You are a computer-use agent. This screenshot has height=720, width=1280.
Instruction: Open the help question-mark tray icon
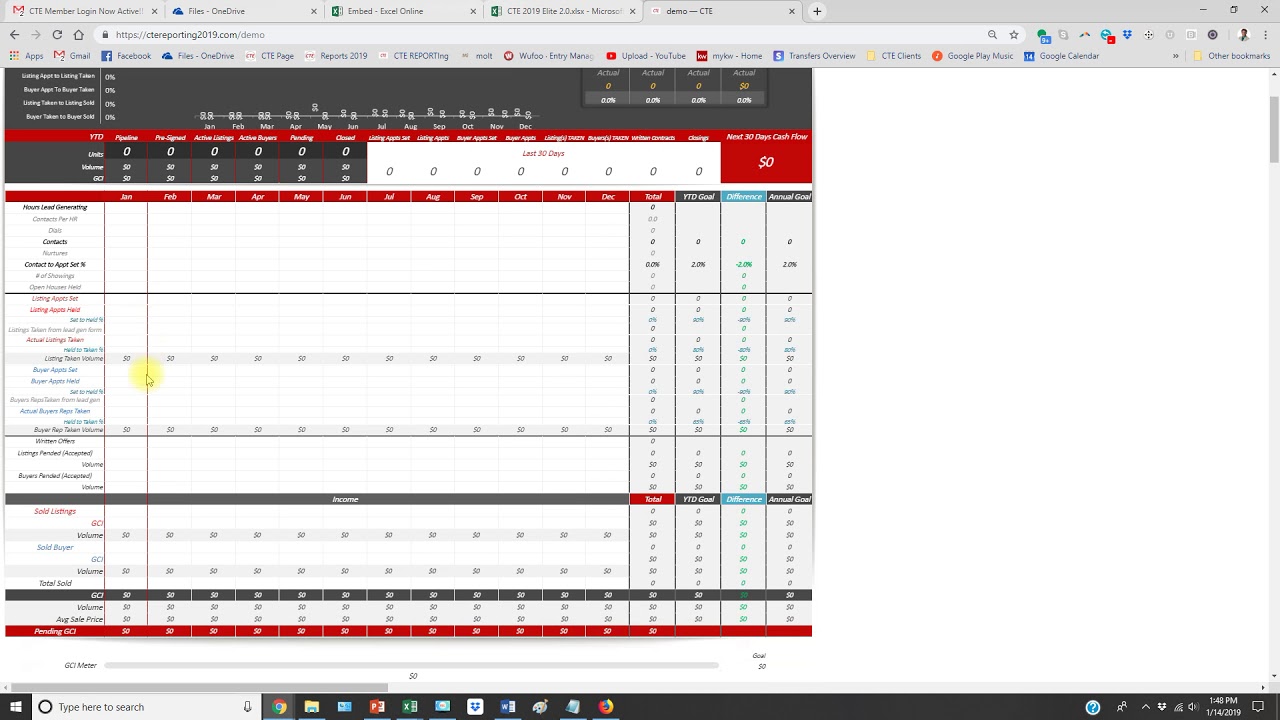click(x=1093, y=707)
